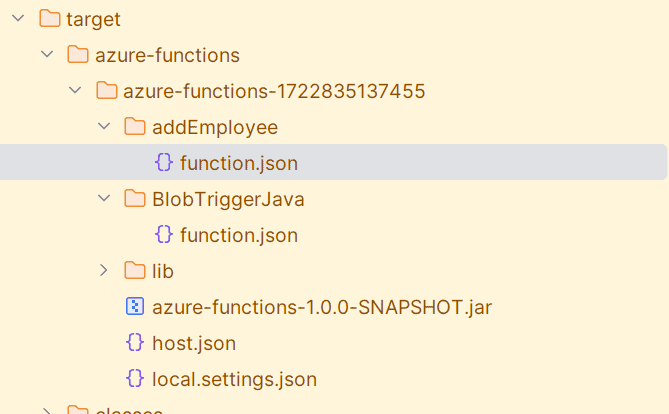Click the host.json braces icon
The height and width of the screenshot is (414, 669).
pyautogui.click(x=135, y=342)
